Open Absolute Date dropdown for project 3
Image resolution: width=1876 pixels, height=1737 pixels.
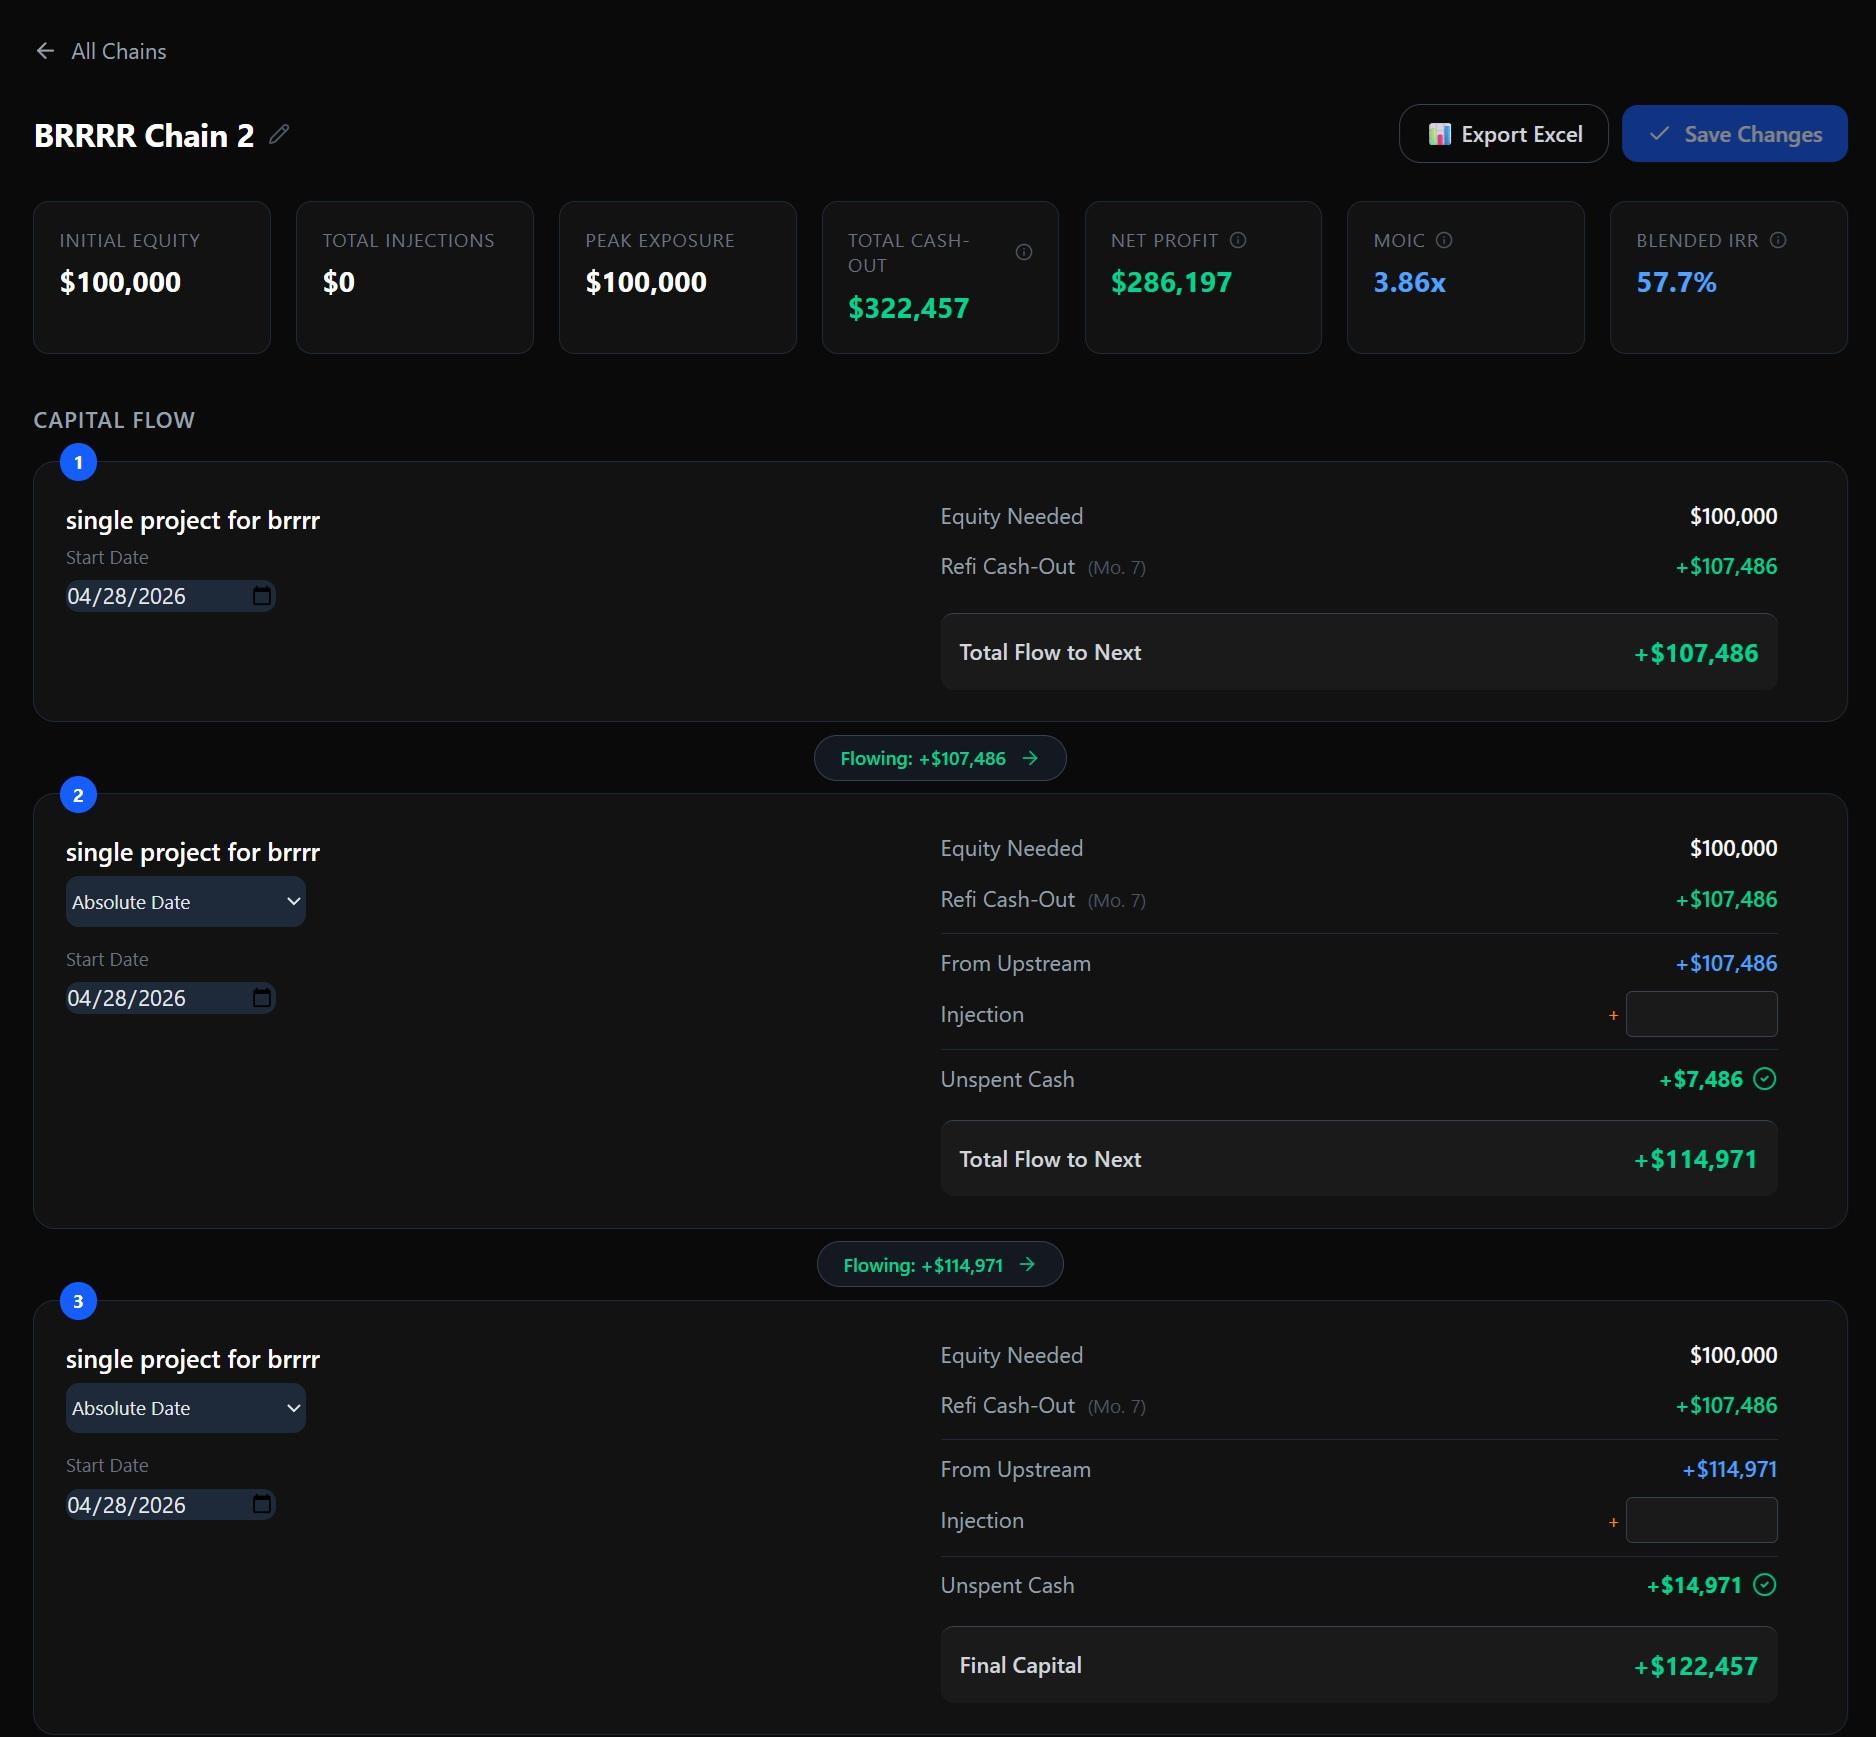pyautogui.click(x=186, y=1408)
